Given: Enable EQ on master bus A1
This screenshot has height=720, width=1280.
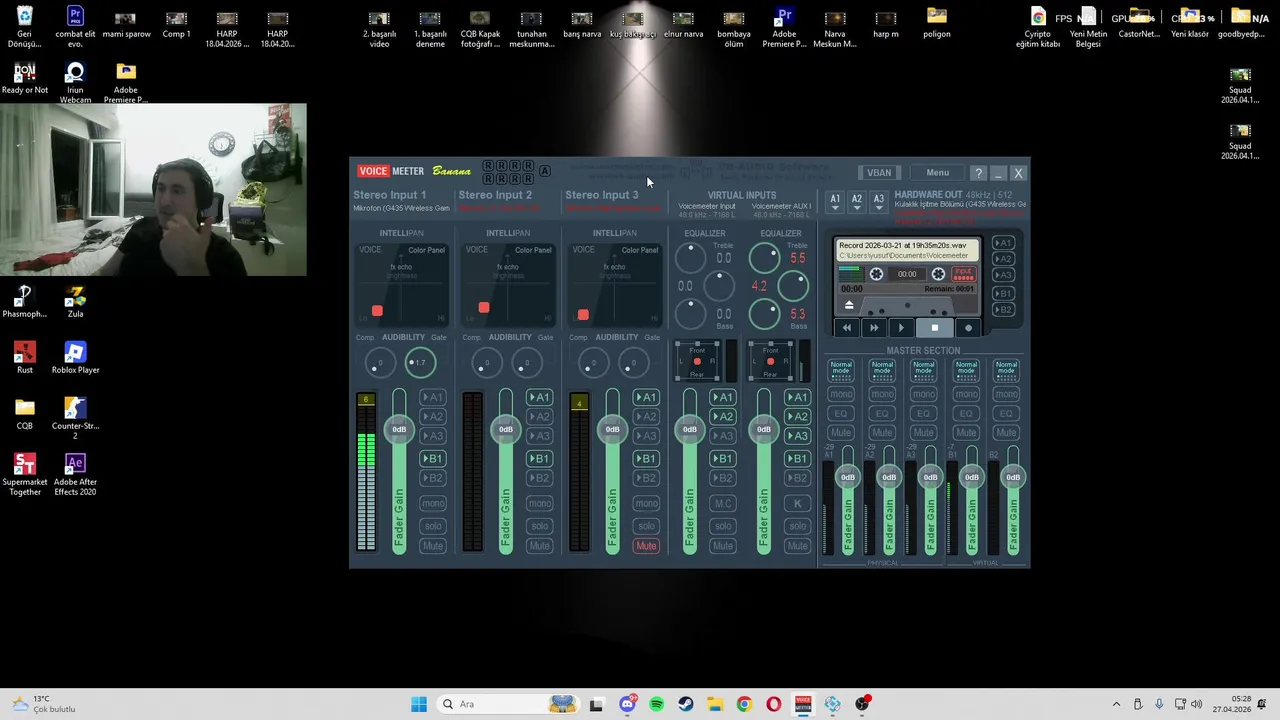Looking at the screenshot, I should (x=841, y=414).
